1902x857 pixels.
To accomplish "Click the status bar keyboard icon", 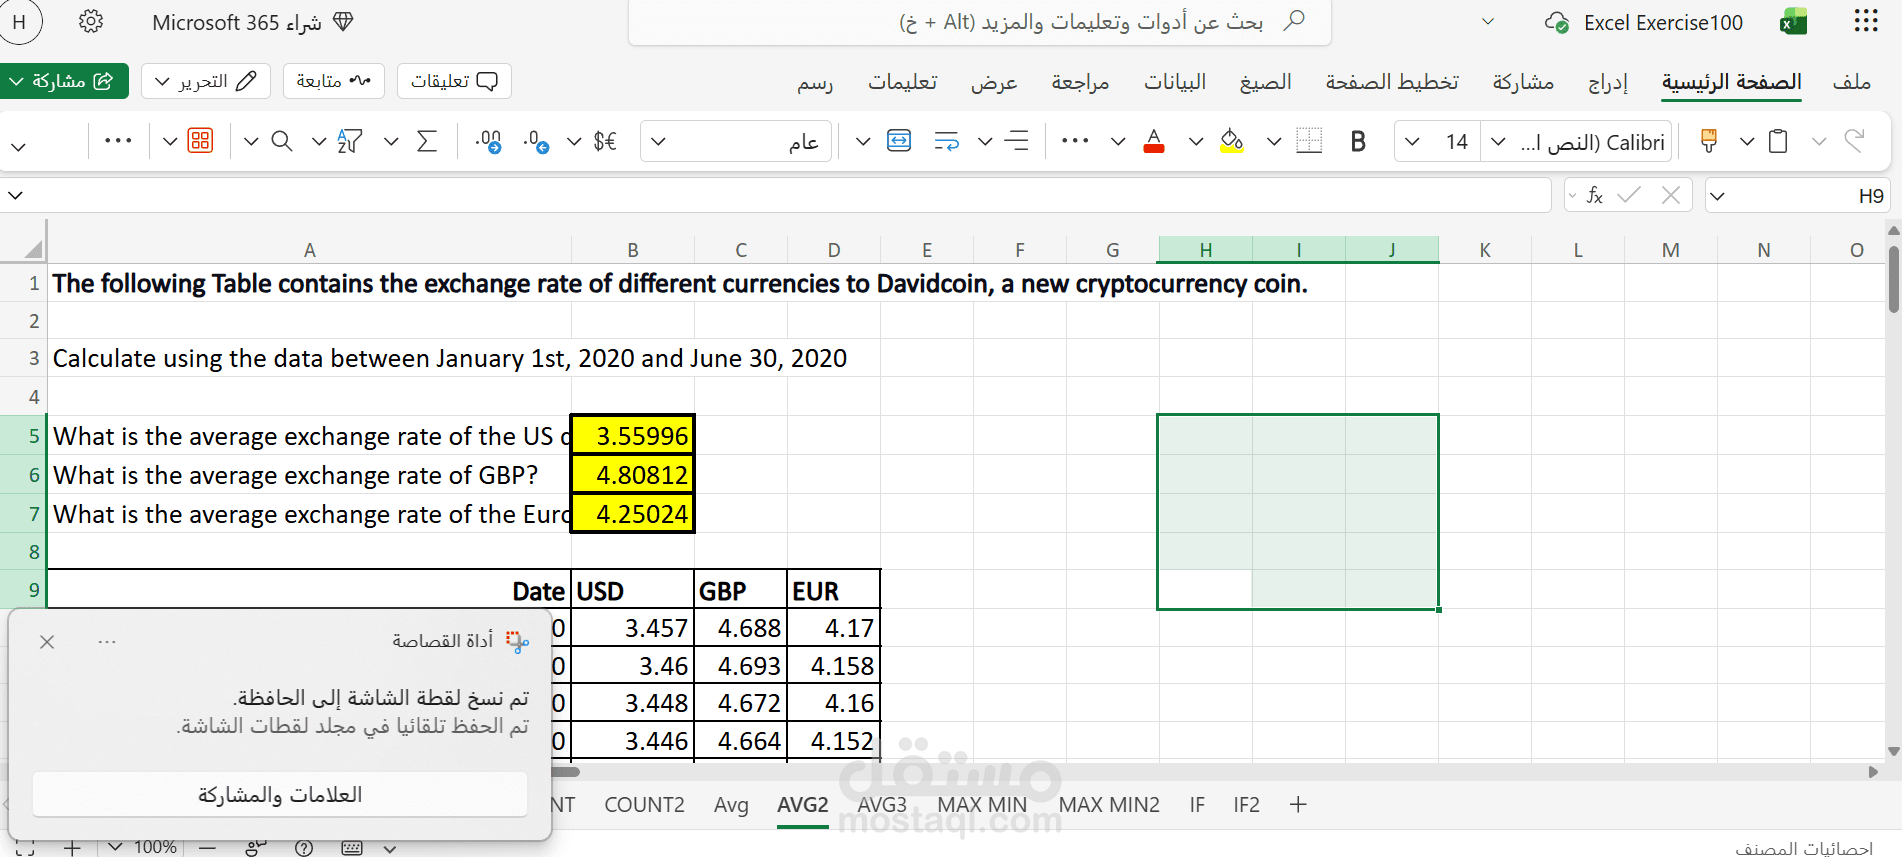I will point(352,848).
